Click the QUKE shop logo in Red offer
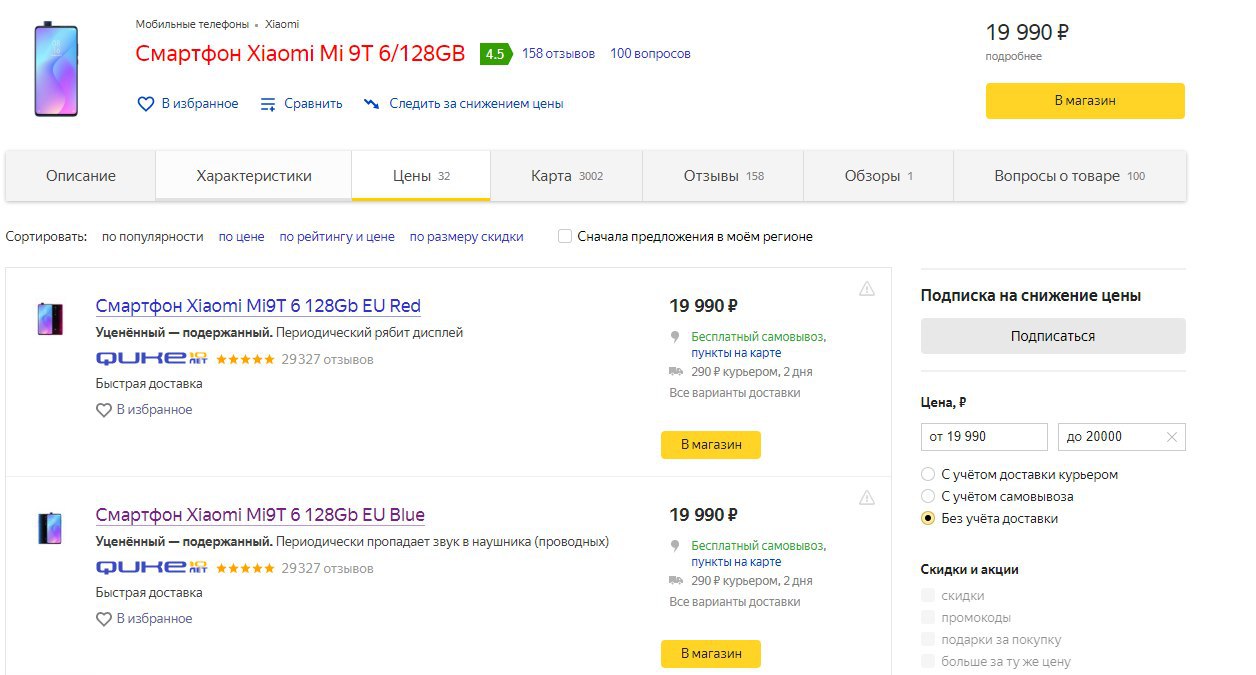 point(151,358)
